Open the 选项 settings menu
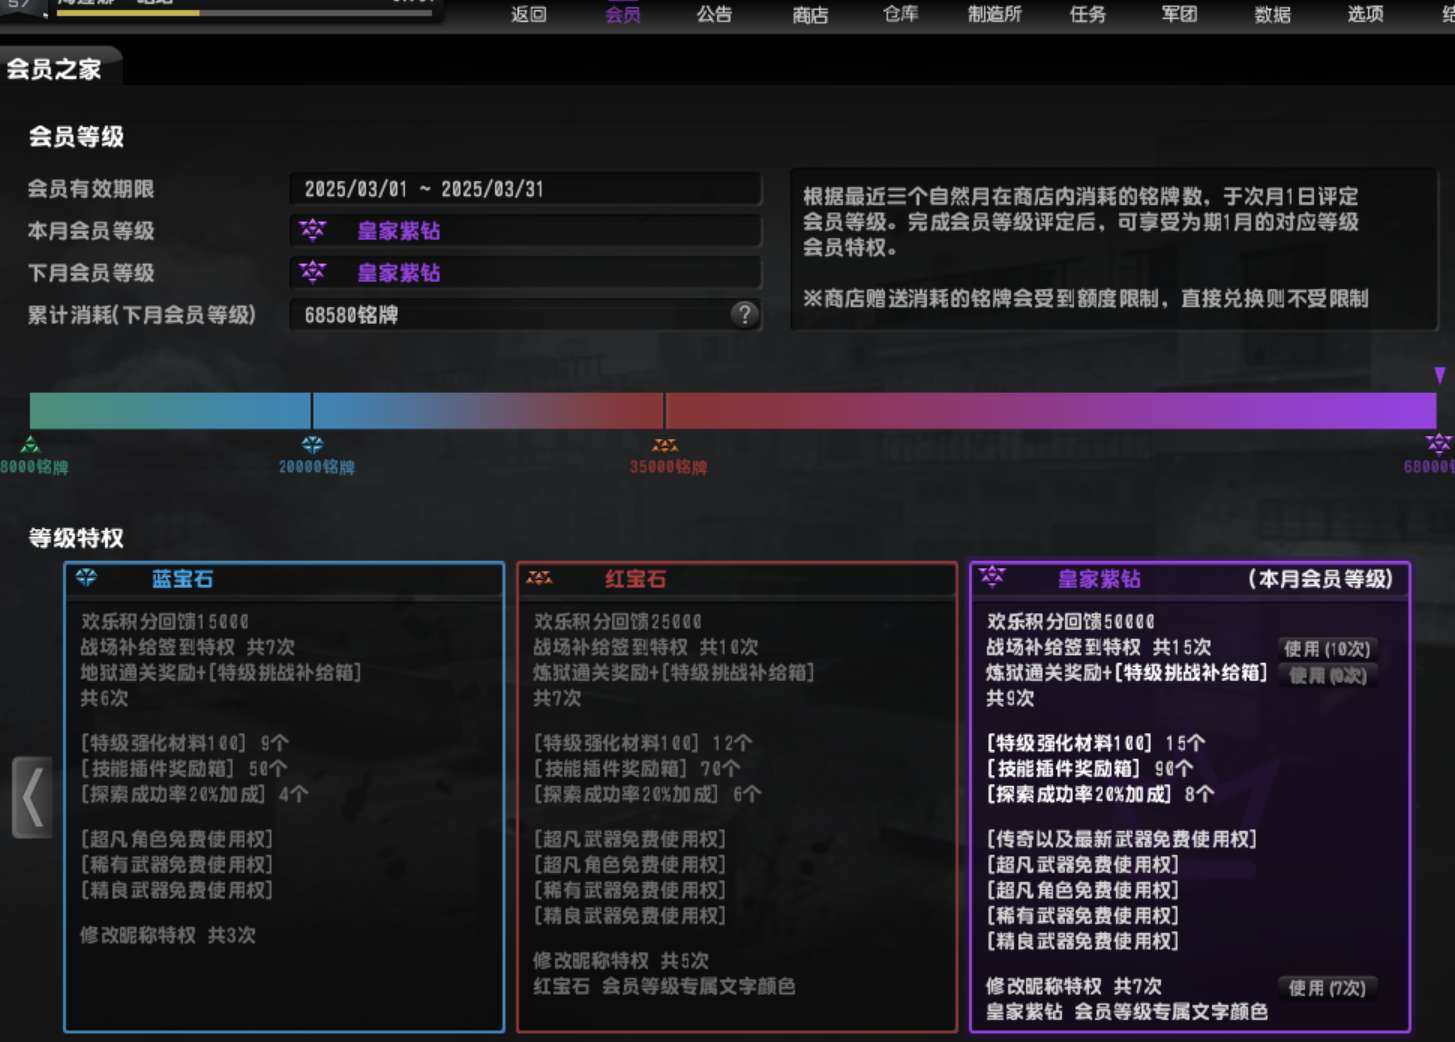 (x=1365, y=14)
